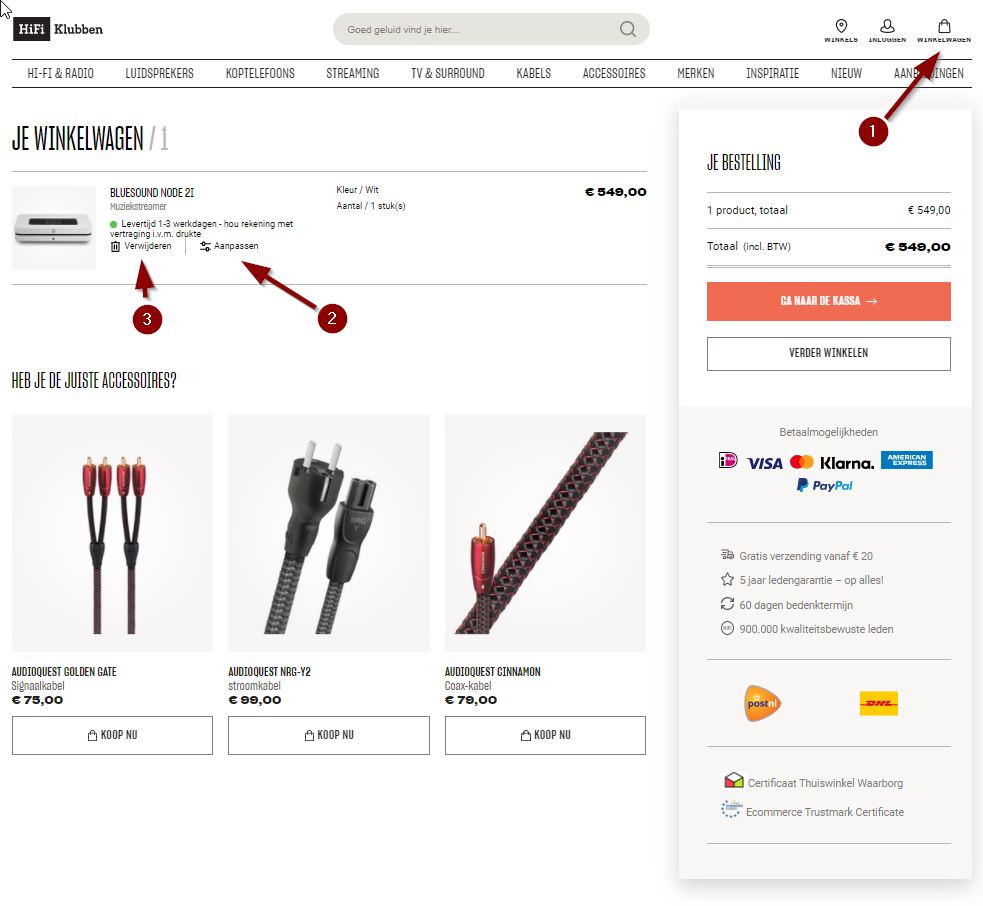Click the Aanpassen sliders icon
The width and height of the screenshot is (983, 906).
[x=205, y=246]
